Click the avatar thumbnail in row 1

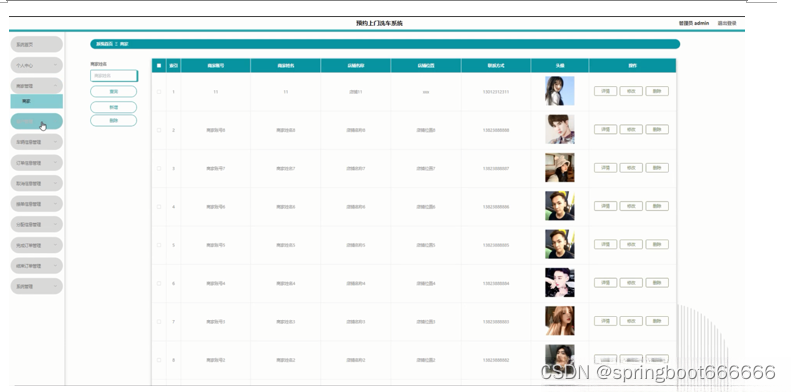click(x=559, y=91)
